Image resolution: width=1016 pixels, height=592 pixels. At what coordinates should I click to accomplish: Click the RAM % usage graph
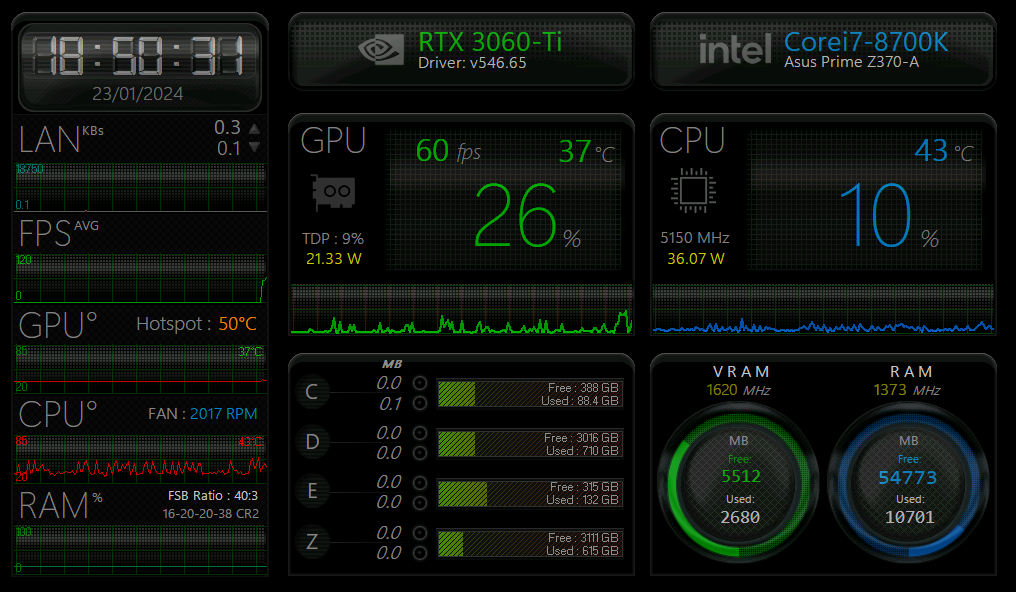coord(140,550)
